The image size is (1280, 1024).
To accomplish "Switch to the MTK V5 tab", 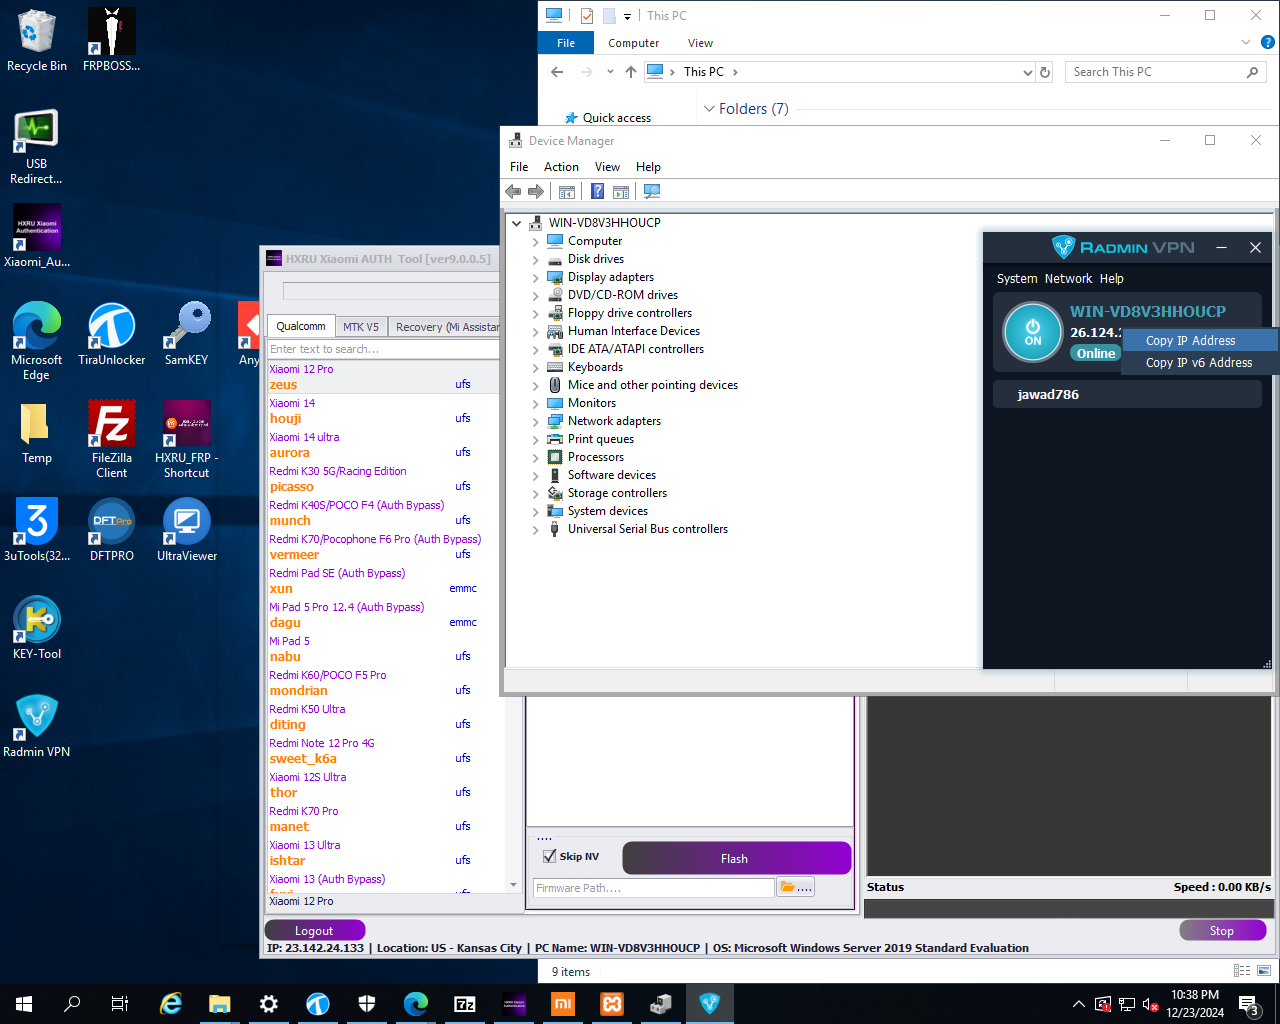I will (361, 327).
